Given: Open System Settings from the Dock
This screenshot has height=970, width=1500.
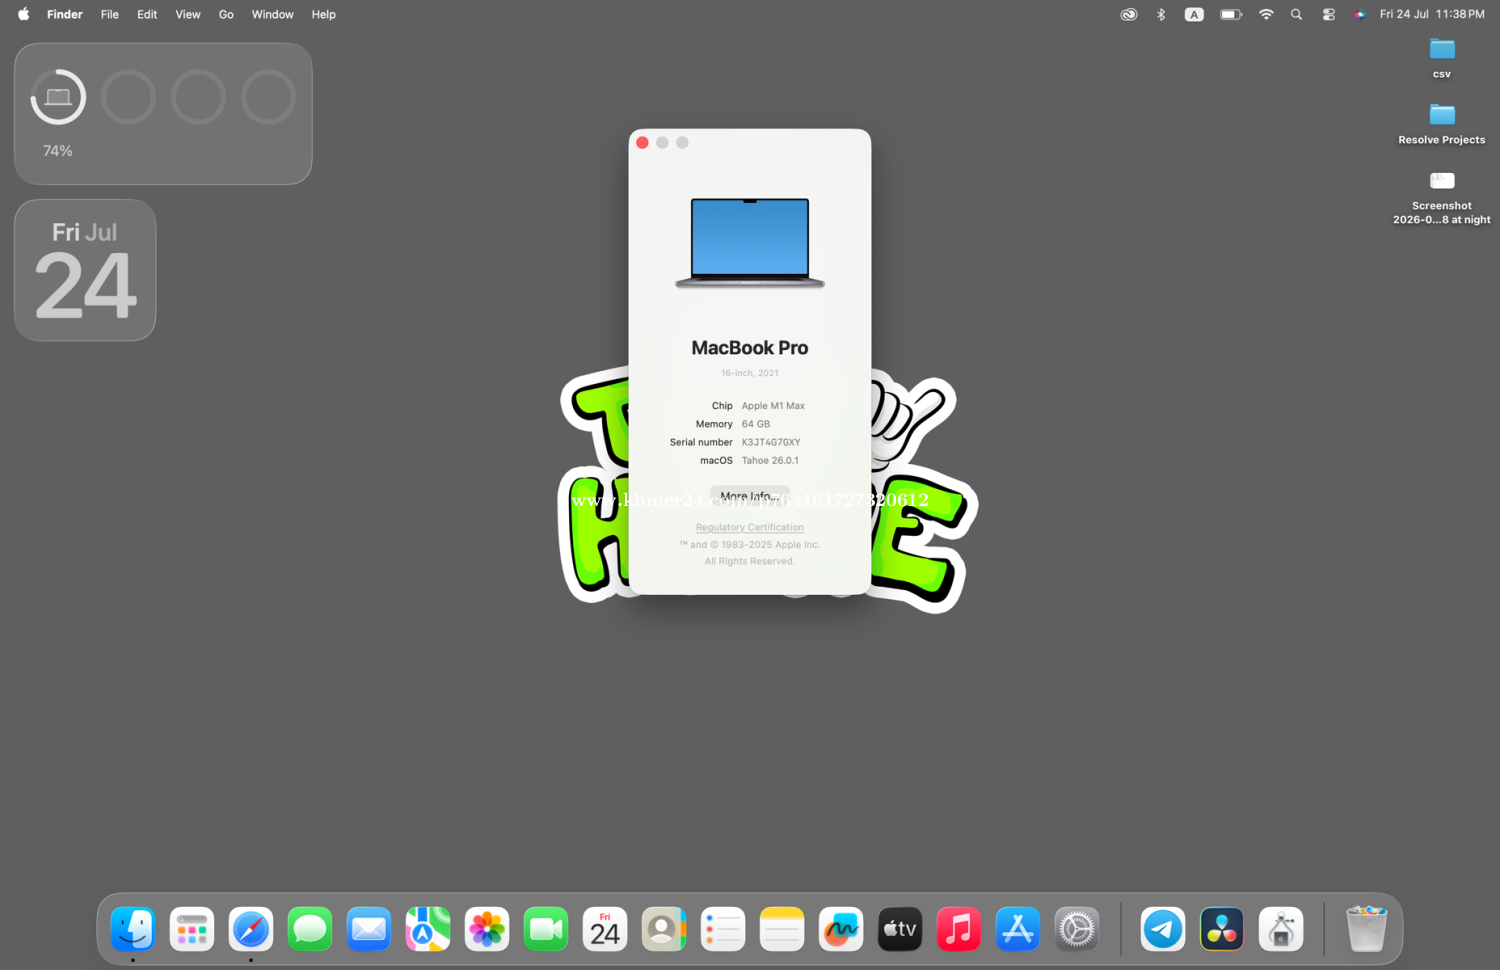Looking at the screenshot, I should (1077, 929).
